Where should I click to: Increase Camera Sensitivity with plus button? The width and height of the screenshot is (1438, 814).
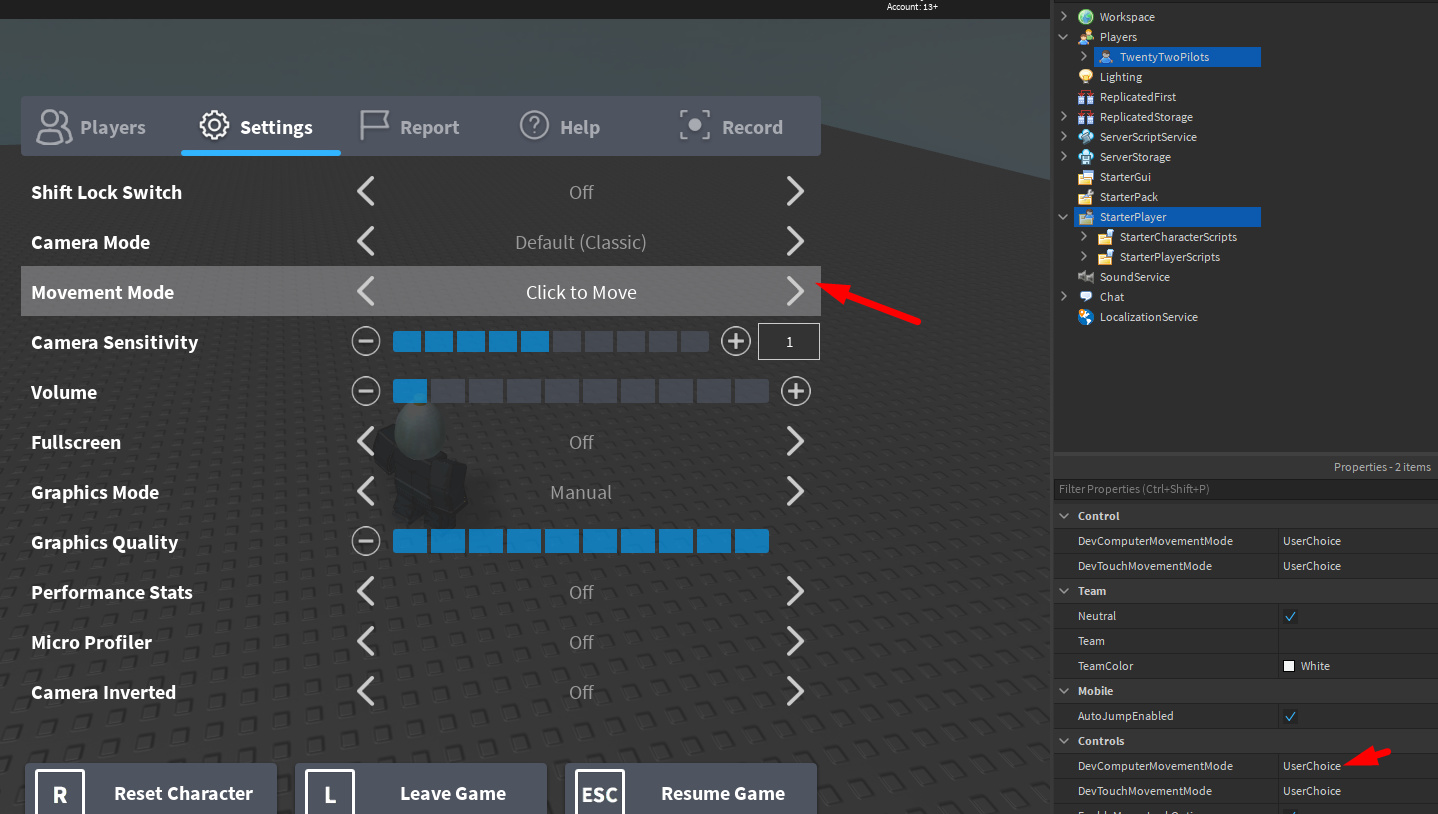pos(735,341)
